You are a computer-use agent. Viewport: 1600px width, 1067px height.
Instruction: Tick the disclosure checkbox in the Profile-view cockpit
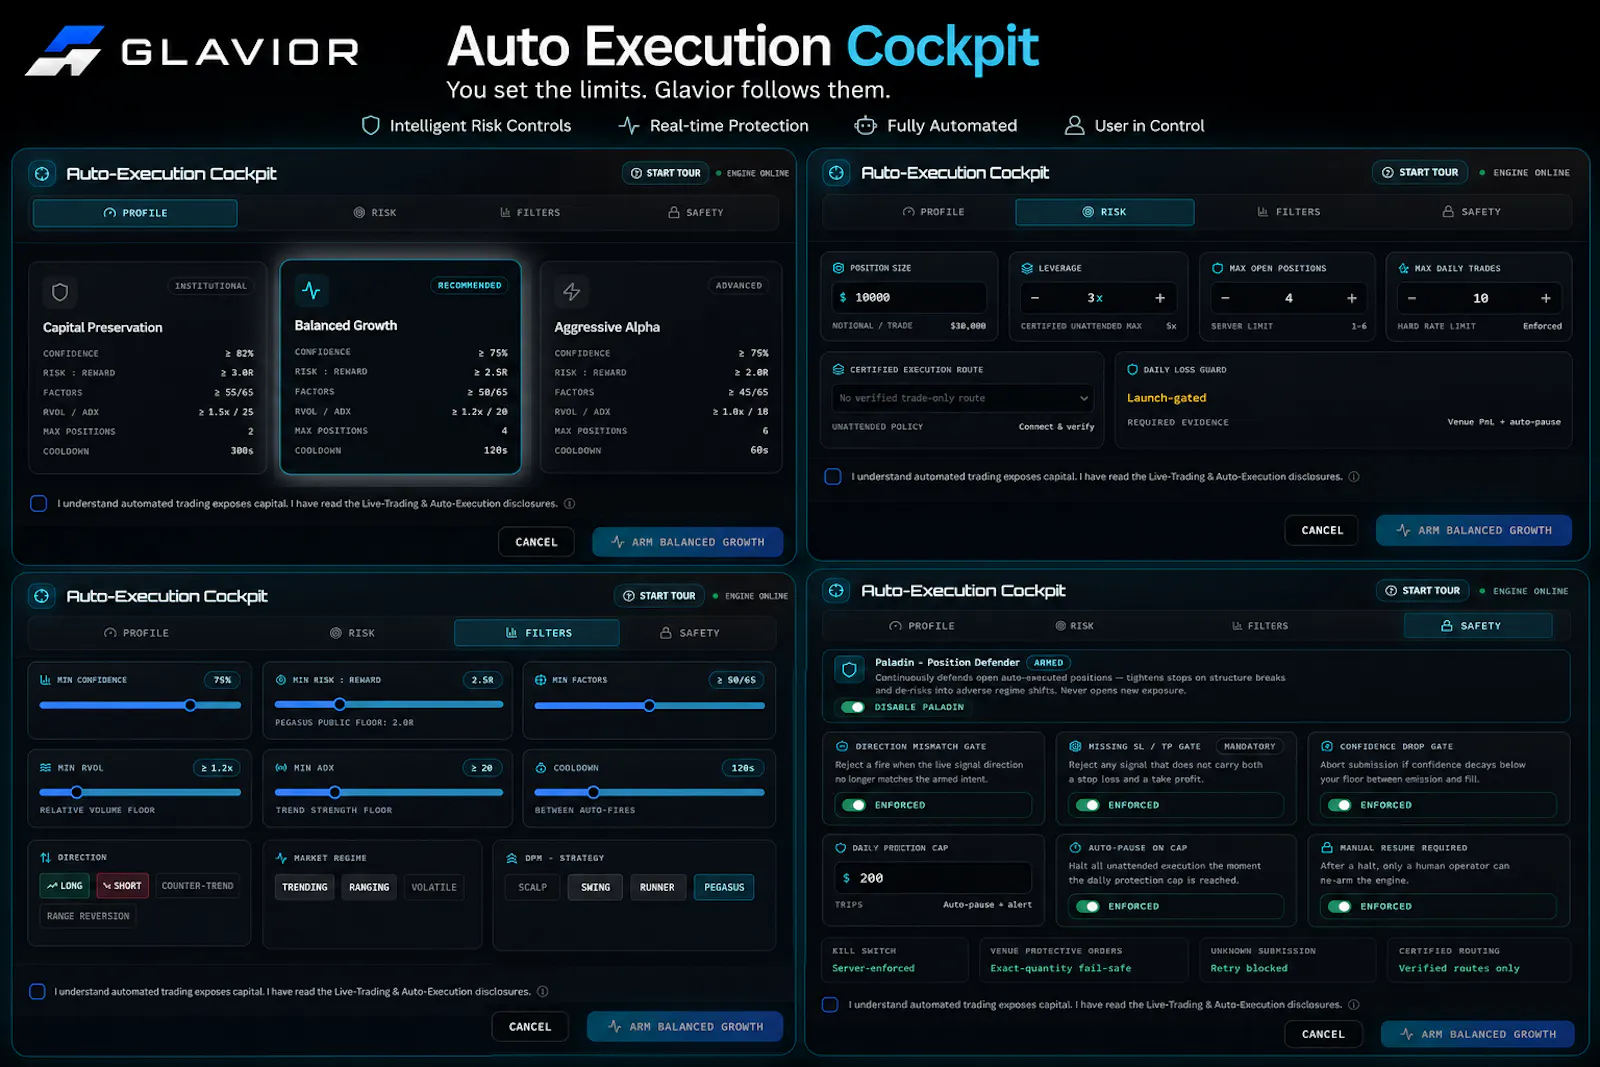click(38, 503)
